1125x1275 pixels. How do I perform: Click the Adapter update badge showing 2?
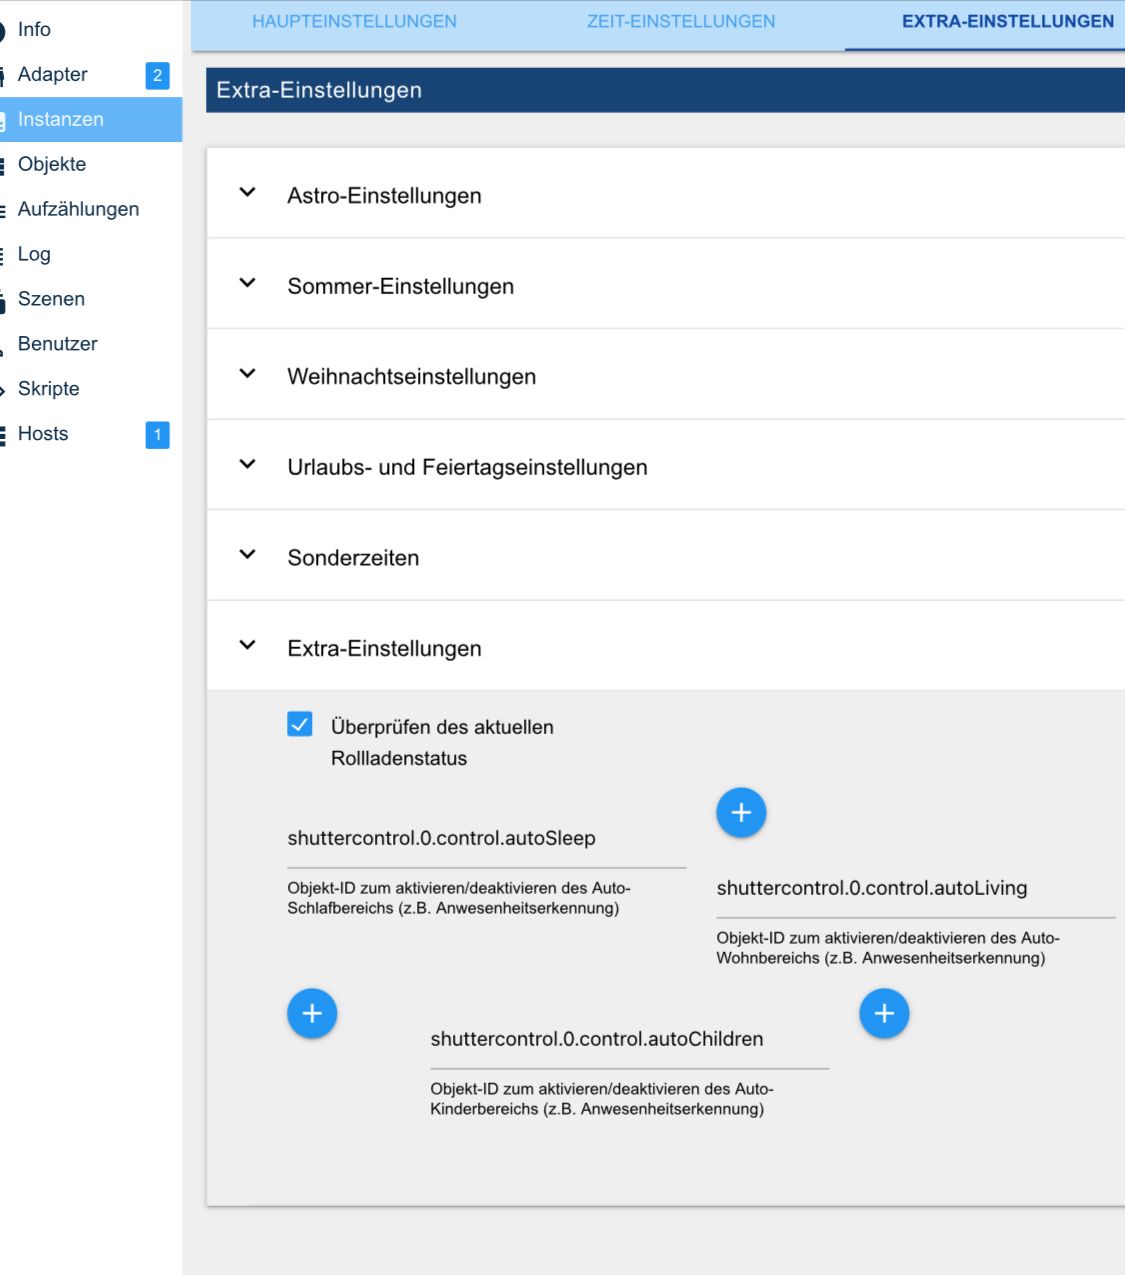coord(157,76)
